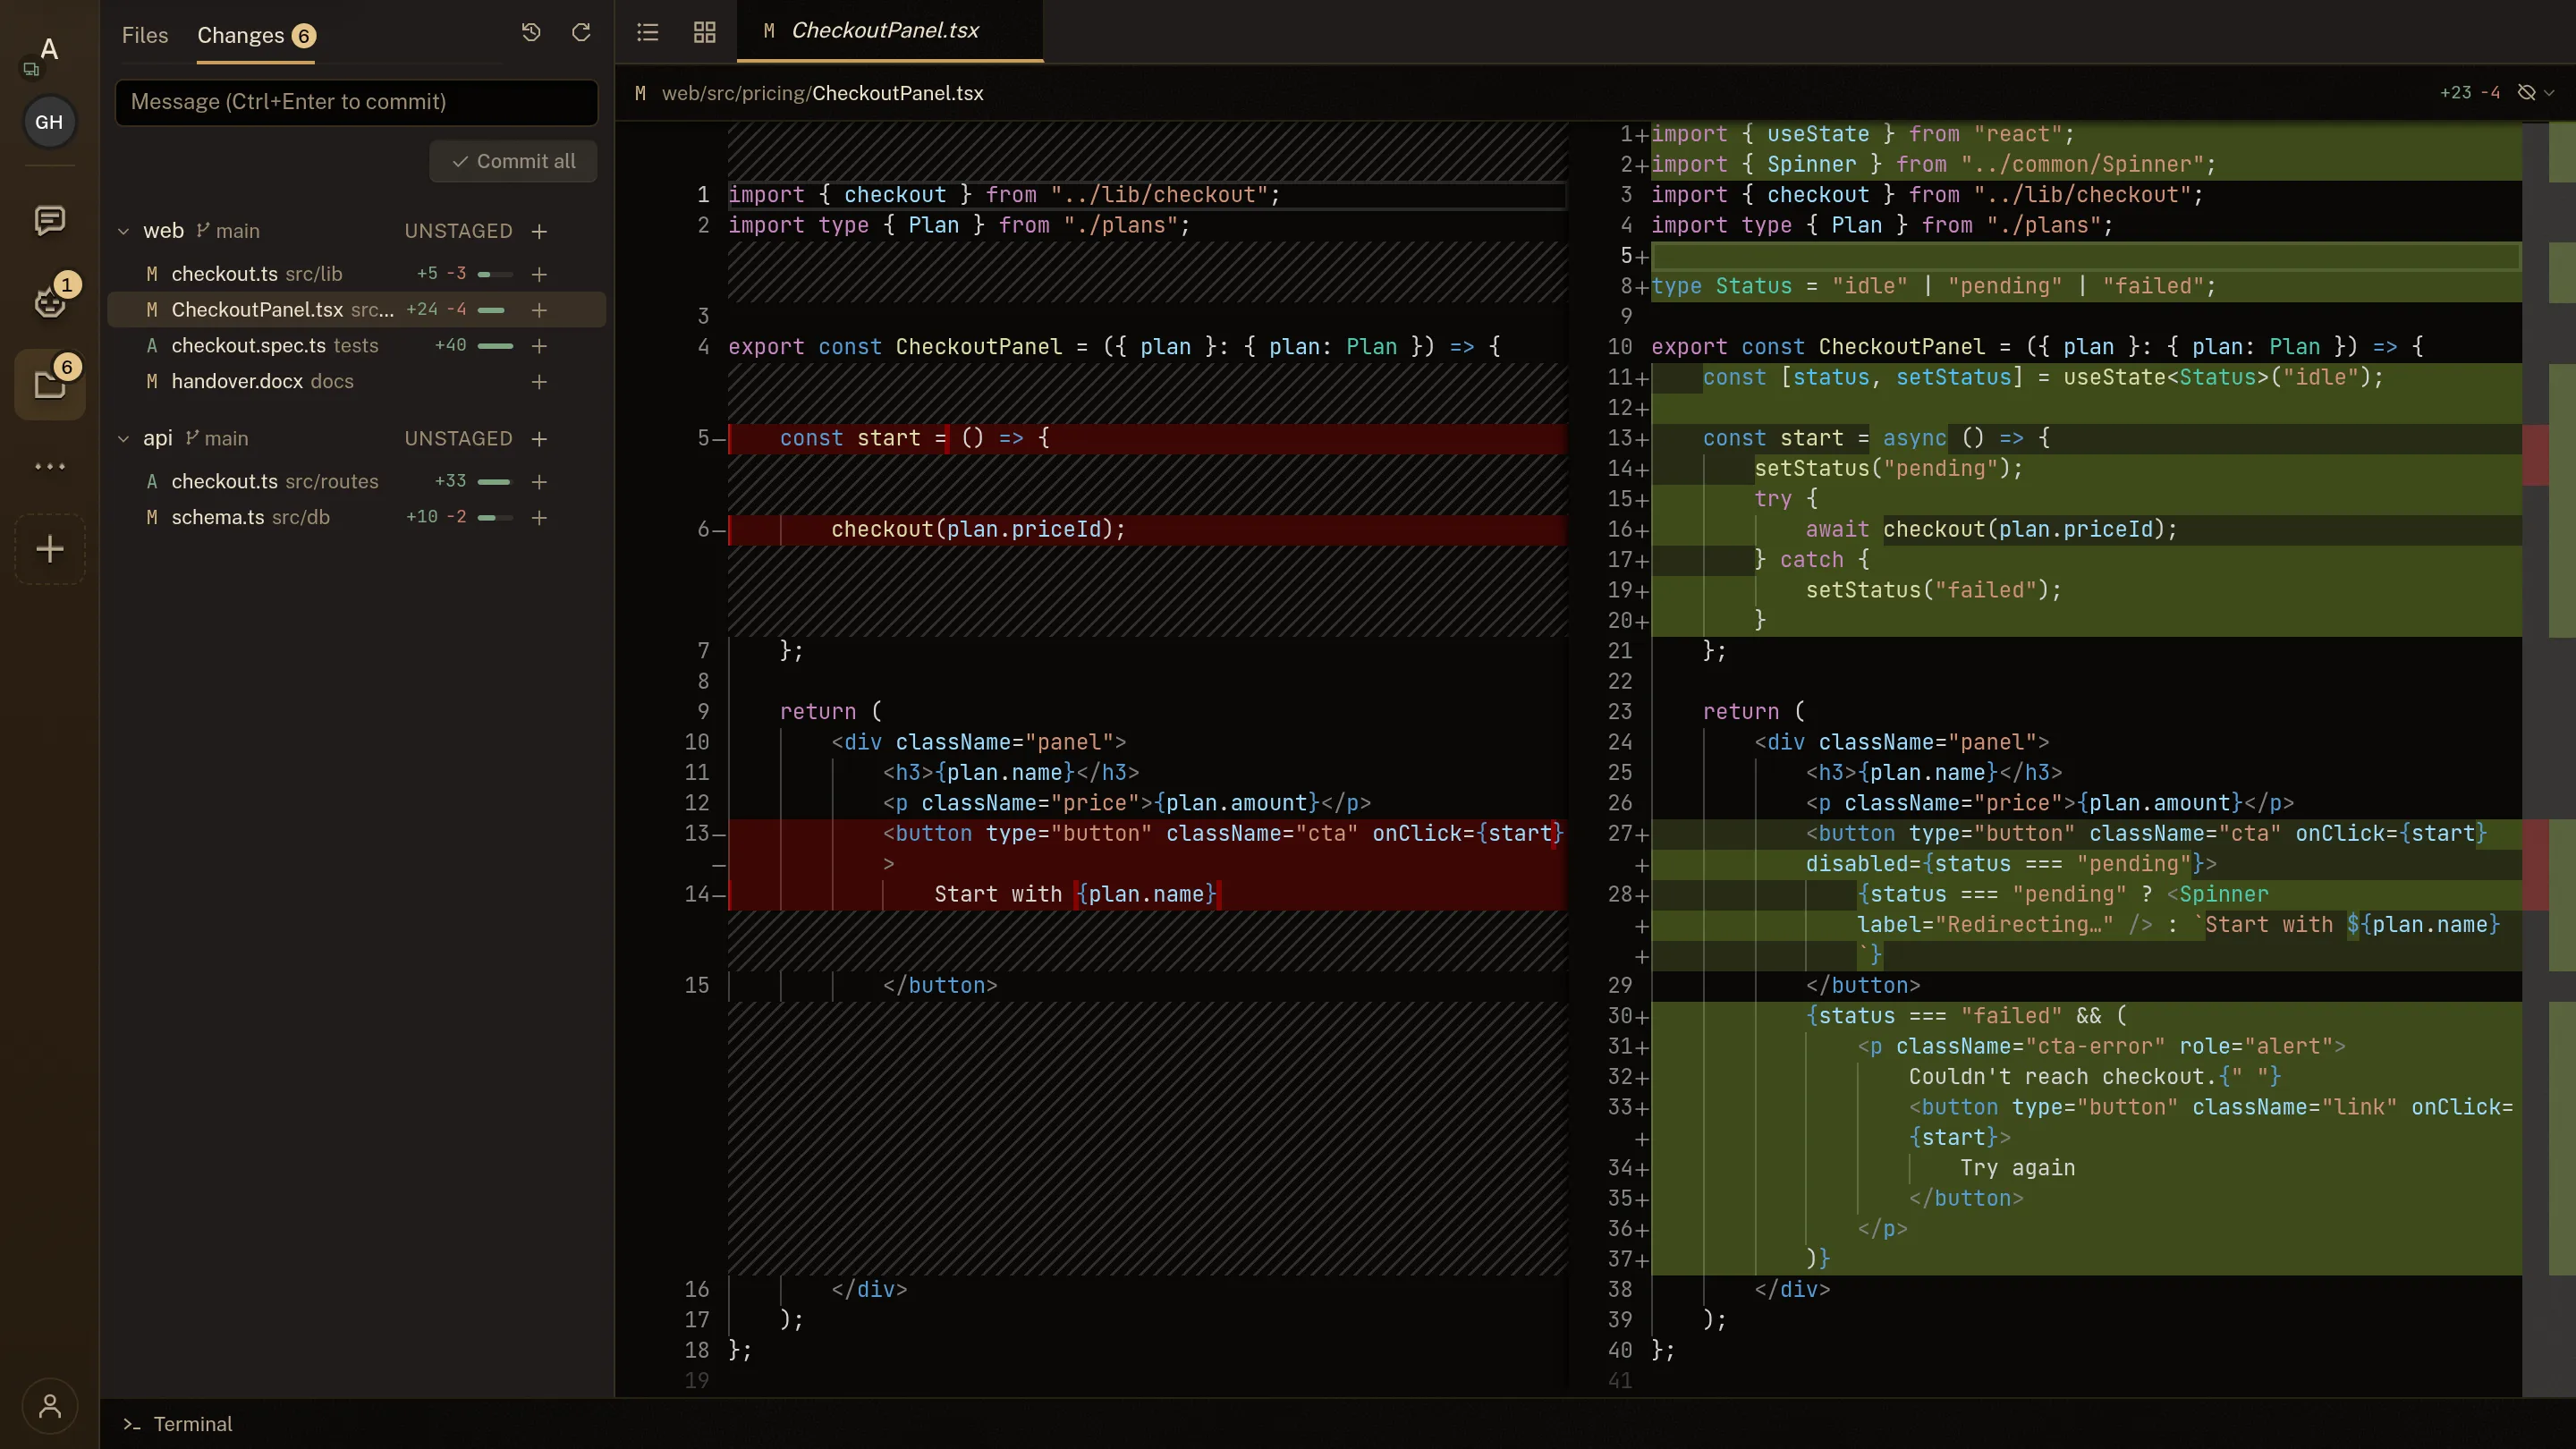
Task: Open the Terminal panel
Action: (x=177, y=1424)
